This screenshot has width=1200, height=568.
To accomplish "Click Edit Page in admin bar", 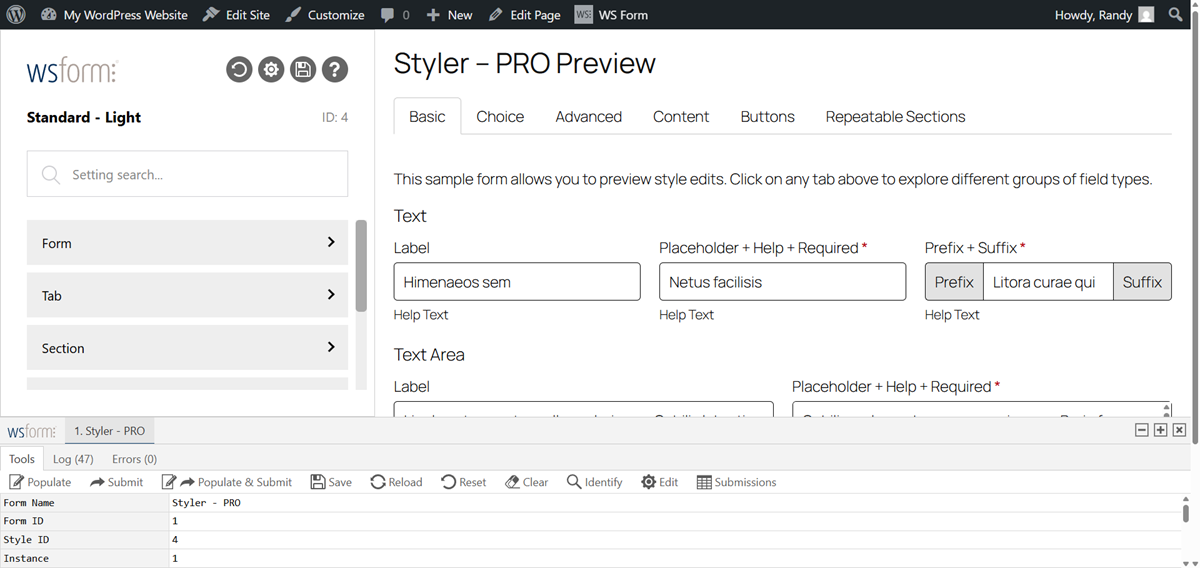I will pyautogui.click(x=525, y=15).
